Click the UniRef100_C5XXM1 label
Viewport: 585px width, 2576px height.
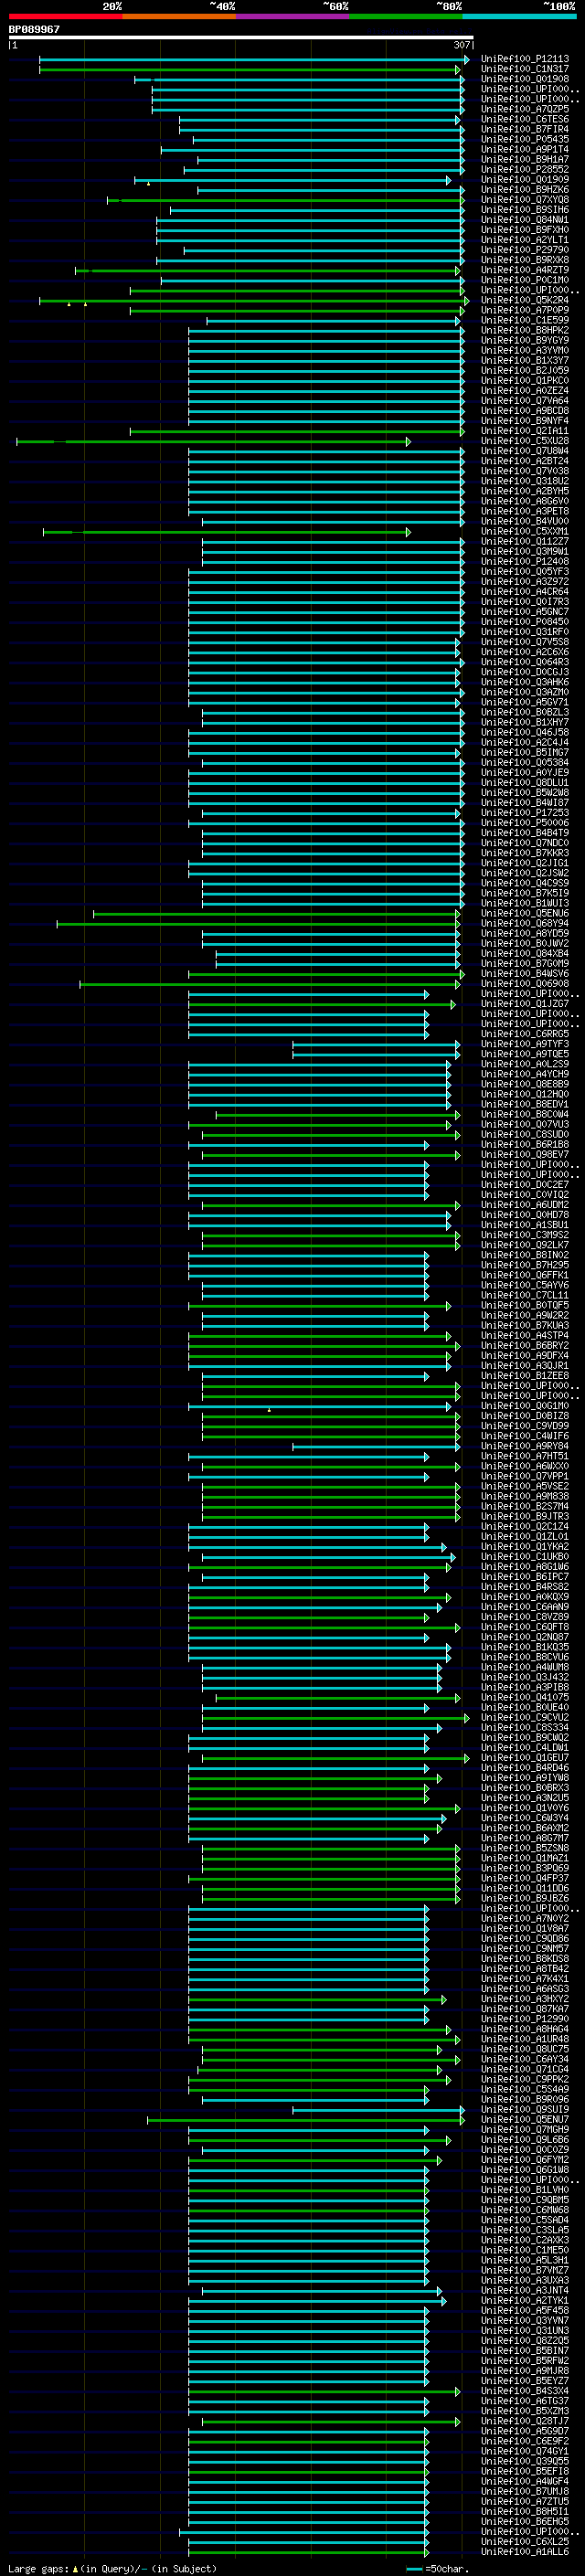pos(525,531)
